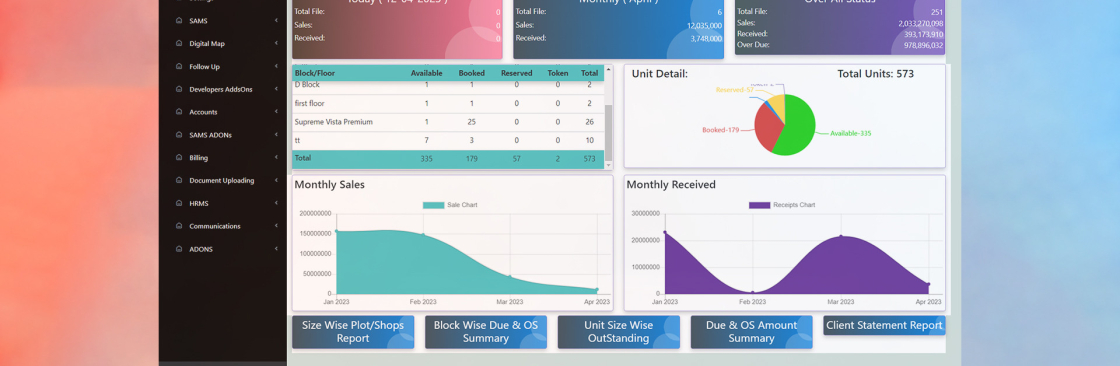Open Block Wise Due & OS Summary
Screen dimensions: 1120x366
click(x=486, y=332)
